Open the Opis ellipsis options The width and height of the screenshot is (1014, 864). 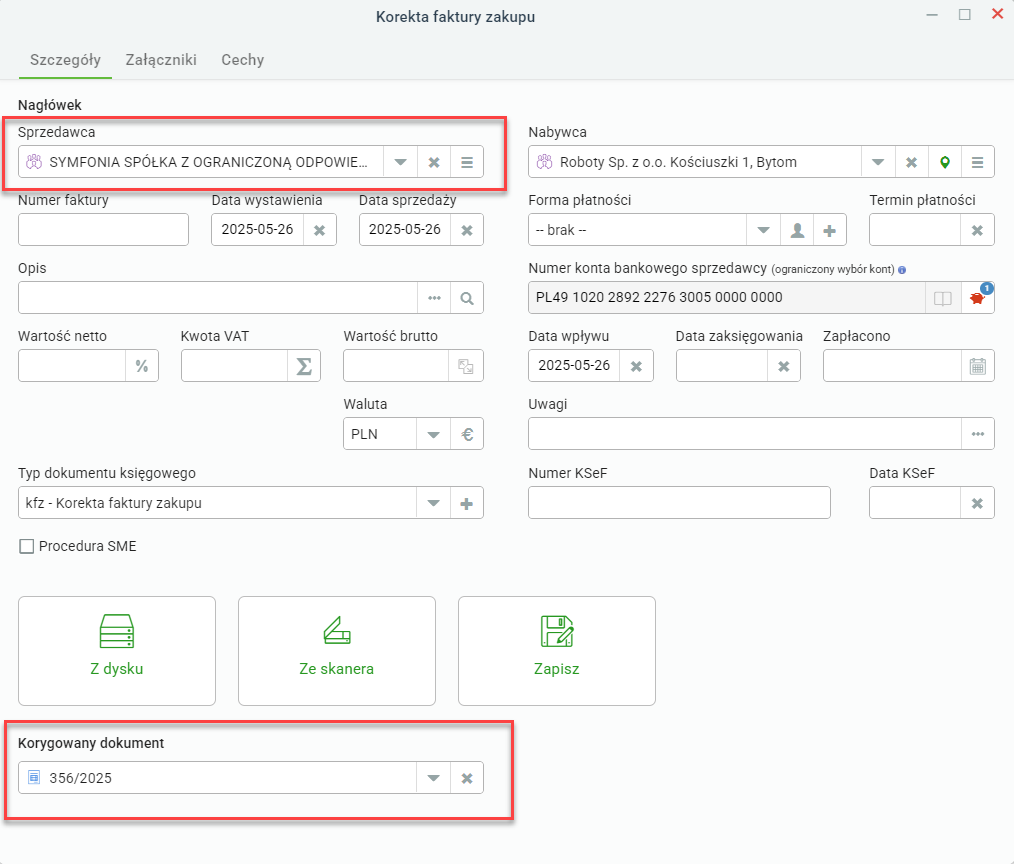pyautogui.click(x=434, y=298)
